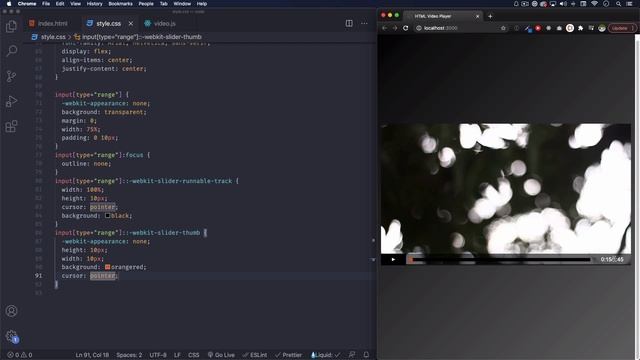Viewport: 640px width, 360px height.
Task: Click the video preview area
Action: pos(506,189)
